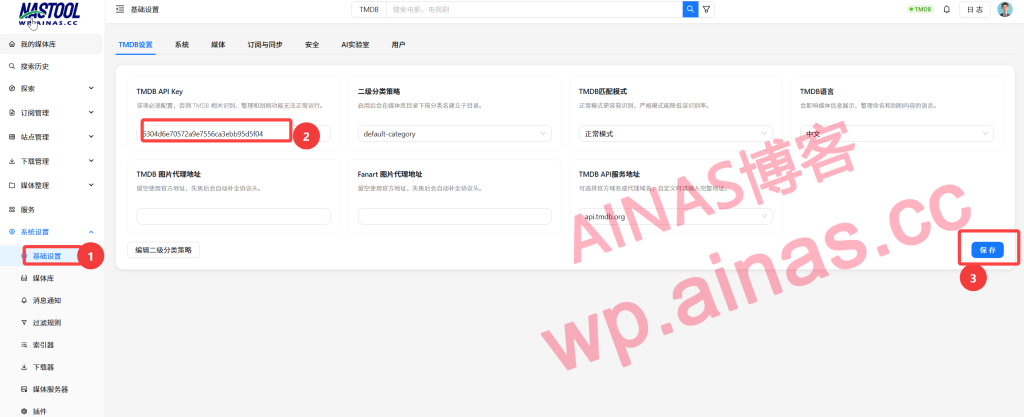Click the Fanart 图片代理地址 input field
This screenshot has height=417, width=1024.
pyautogui.click(x=455, y=216)
